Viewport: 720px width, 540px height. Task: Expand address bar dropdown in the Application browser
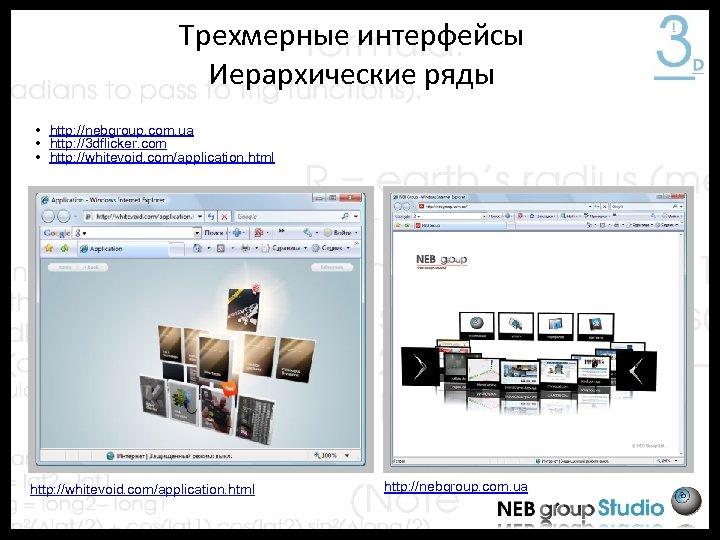(x=200, y=216)
